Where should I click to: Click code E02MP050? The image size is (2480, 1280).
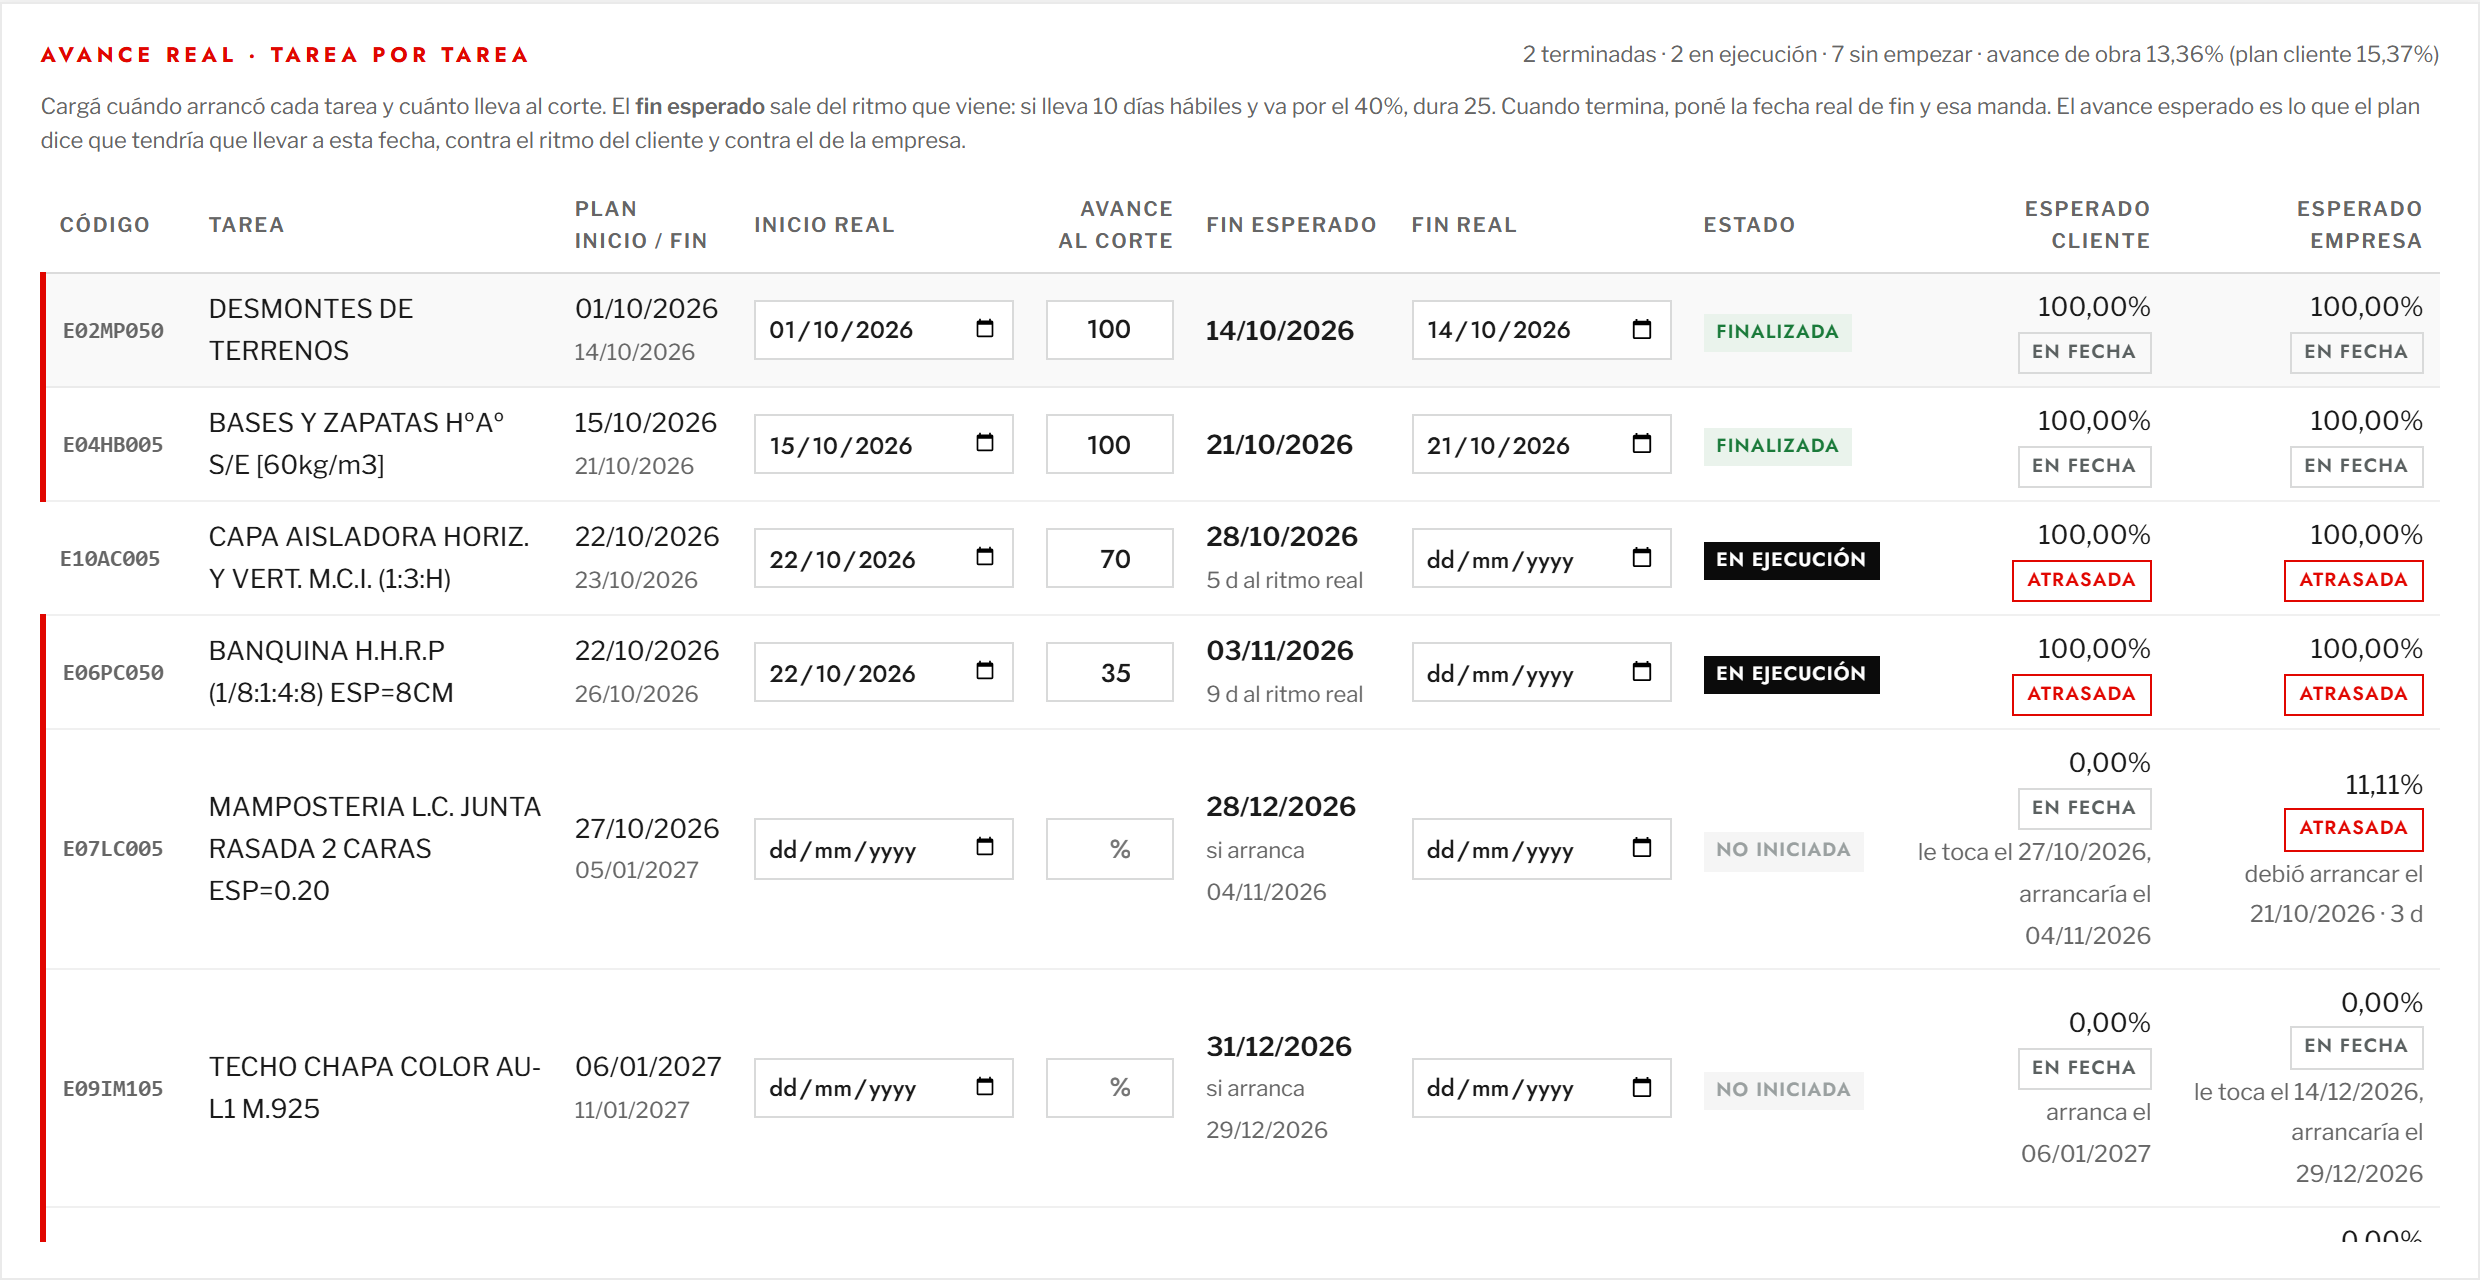(x=113, y=331)
